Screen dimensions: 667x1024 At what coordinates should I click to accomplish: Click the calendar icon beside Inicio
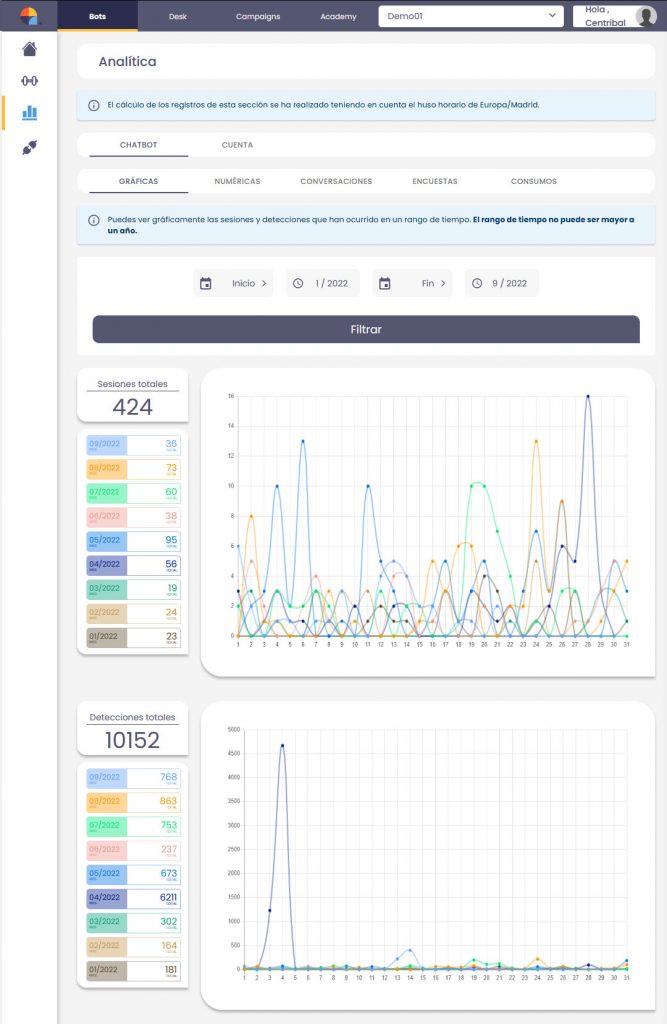click(206, 284)
